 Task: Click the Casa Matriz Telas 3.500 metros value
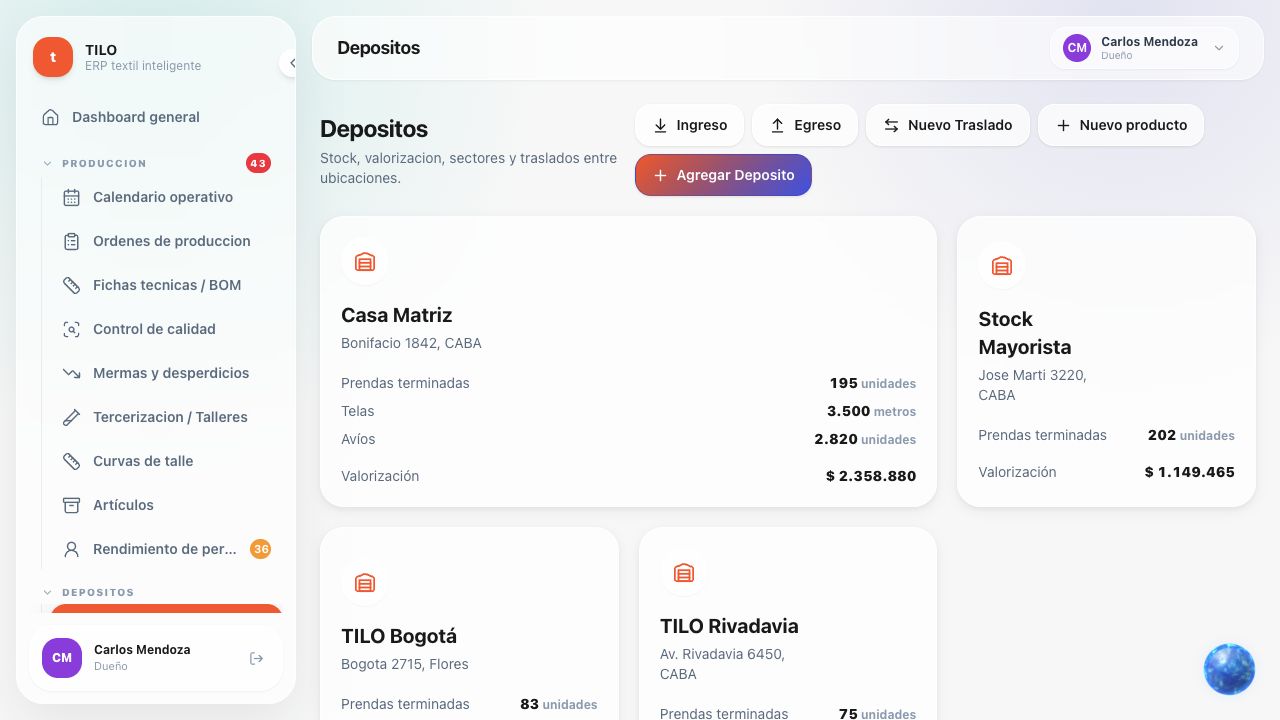[x=871, y=411]
